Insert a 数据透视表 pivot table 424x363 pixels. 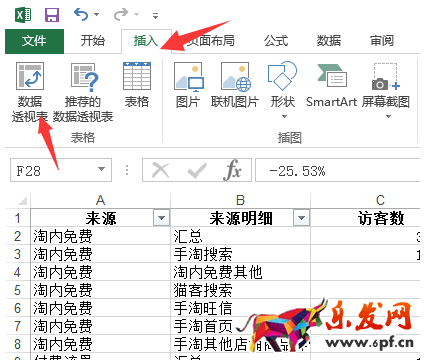[x=30, y=92]
